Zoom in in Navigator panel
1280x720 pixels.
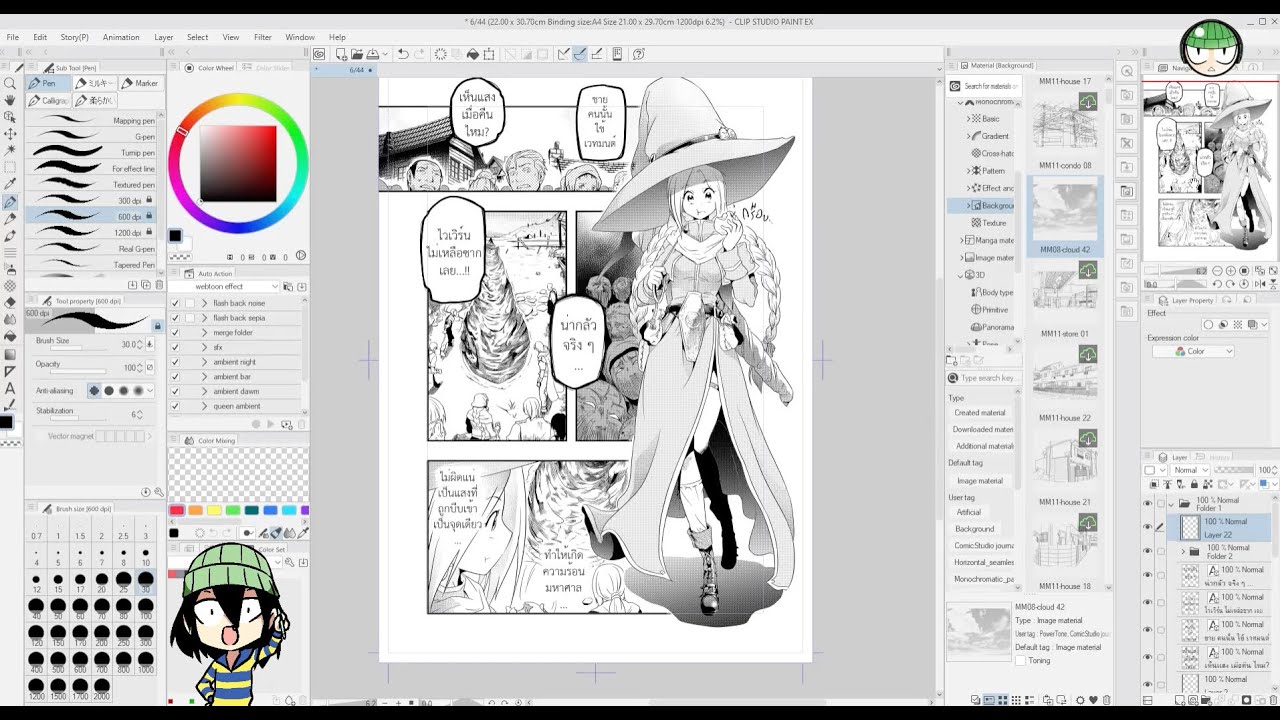pos(1231,271)
